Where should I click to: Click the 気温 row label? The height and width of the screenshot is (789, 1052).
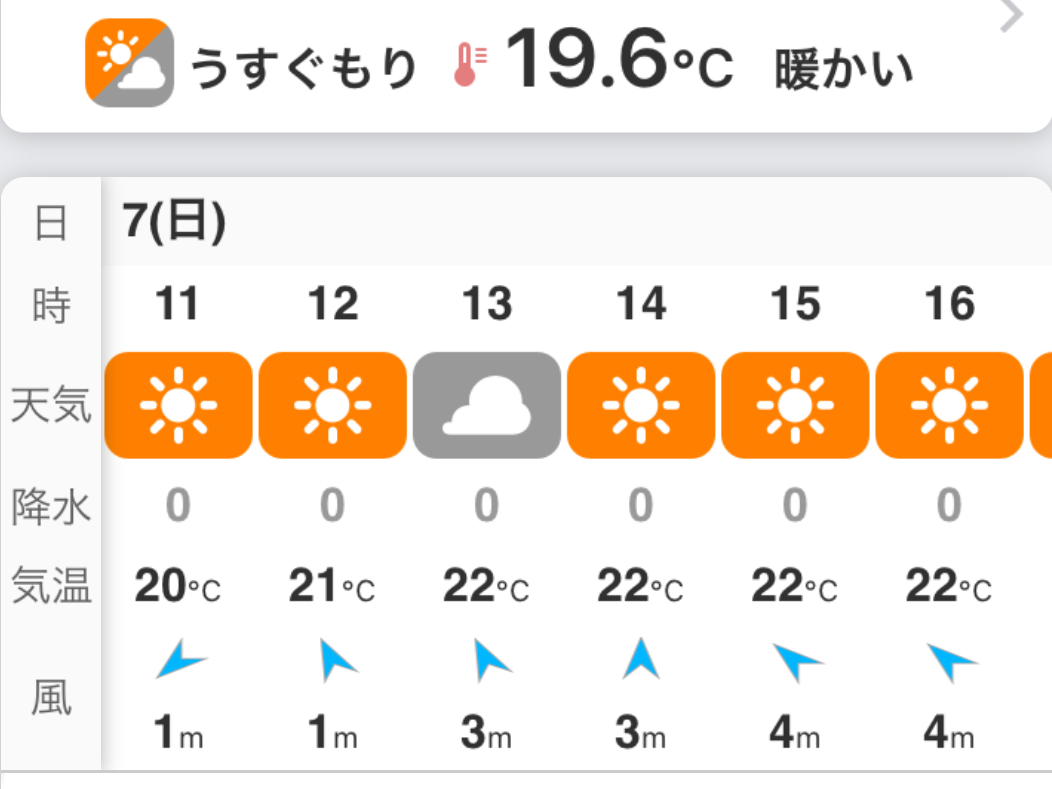pos(51,586)
